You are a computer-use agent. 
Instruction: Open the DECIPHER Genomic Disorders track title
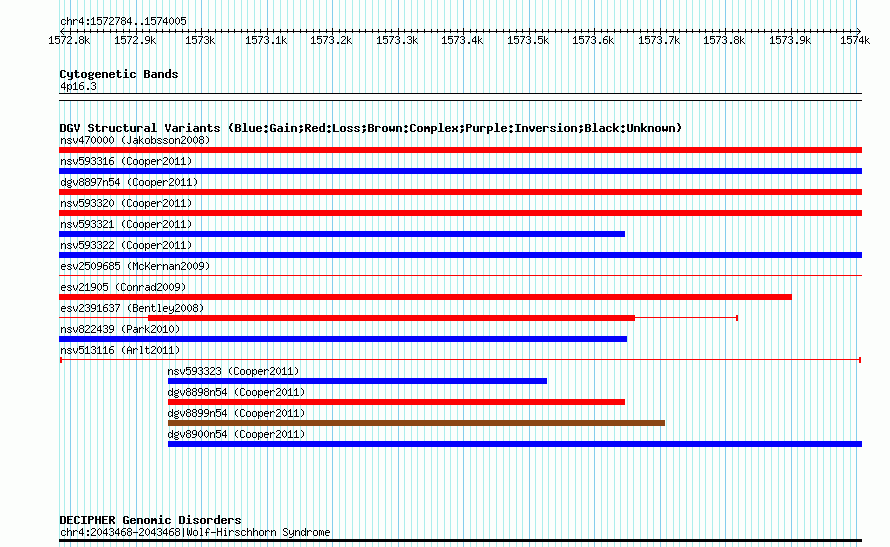pos(150,520)
